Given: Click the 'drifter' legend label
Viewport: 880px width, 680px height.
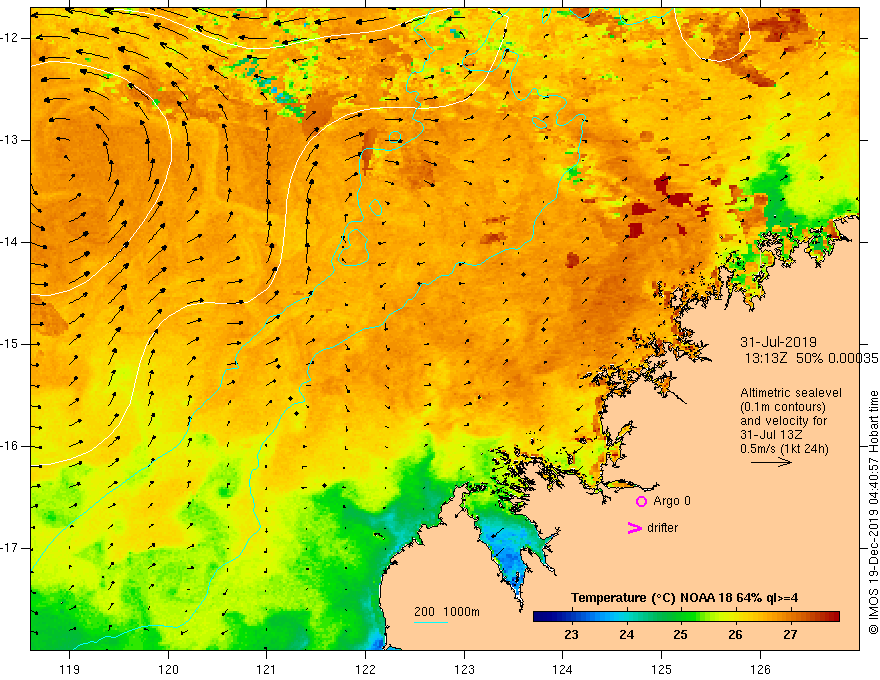Looking at the screenshot, I should pyautogui.click(x=662, y=528).
